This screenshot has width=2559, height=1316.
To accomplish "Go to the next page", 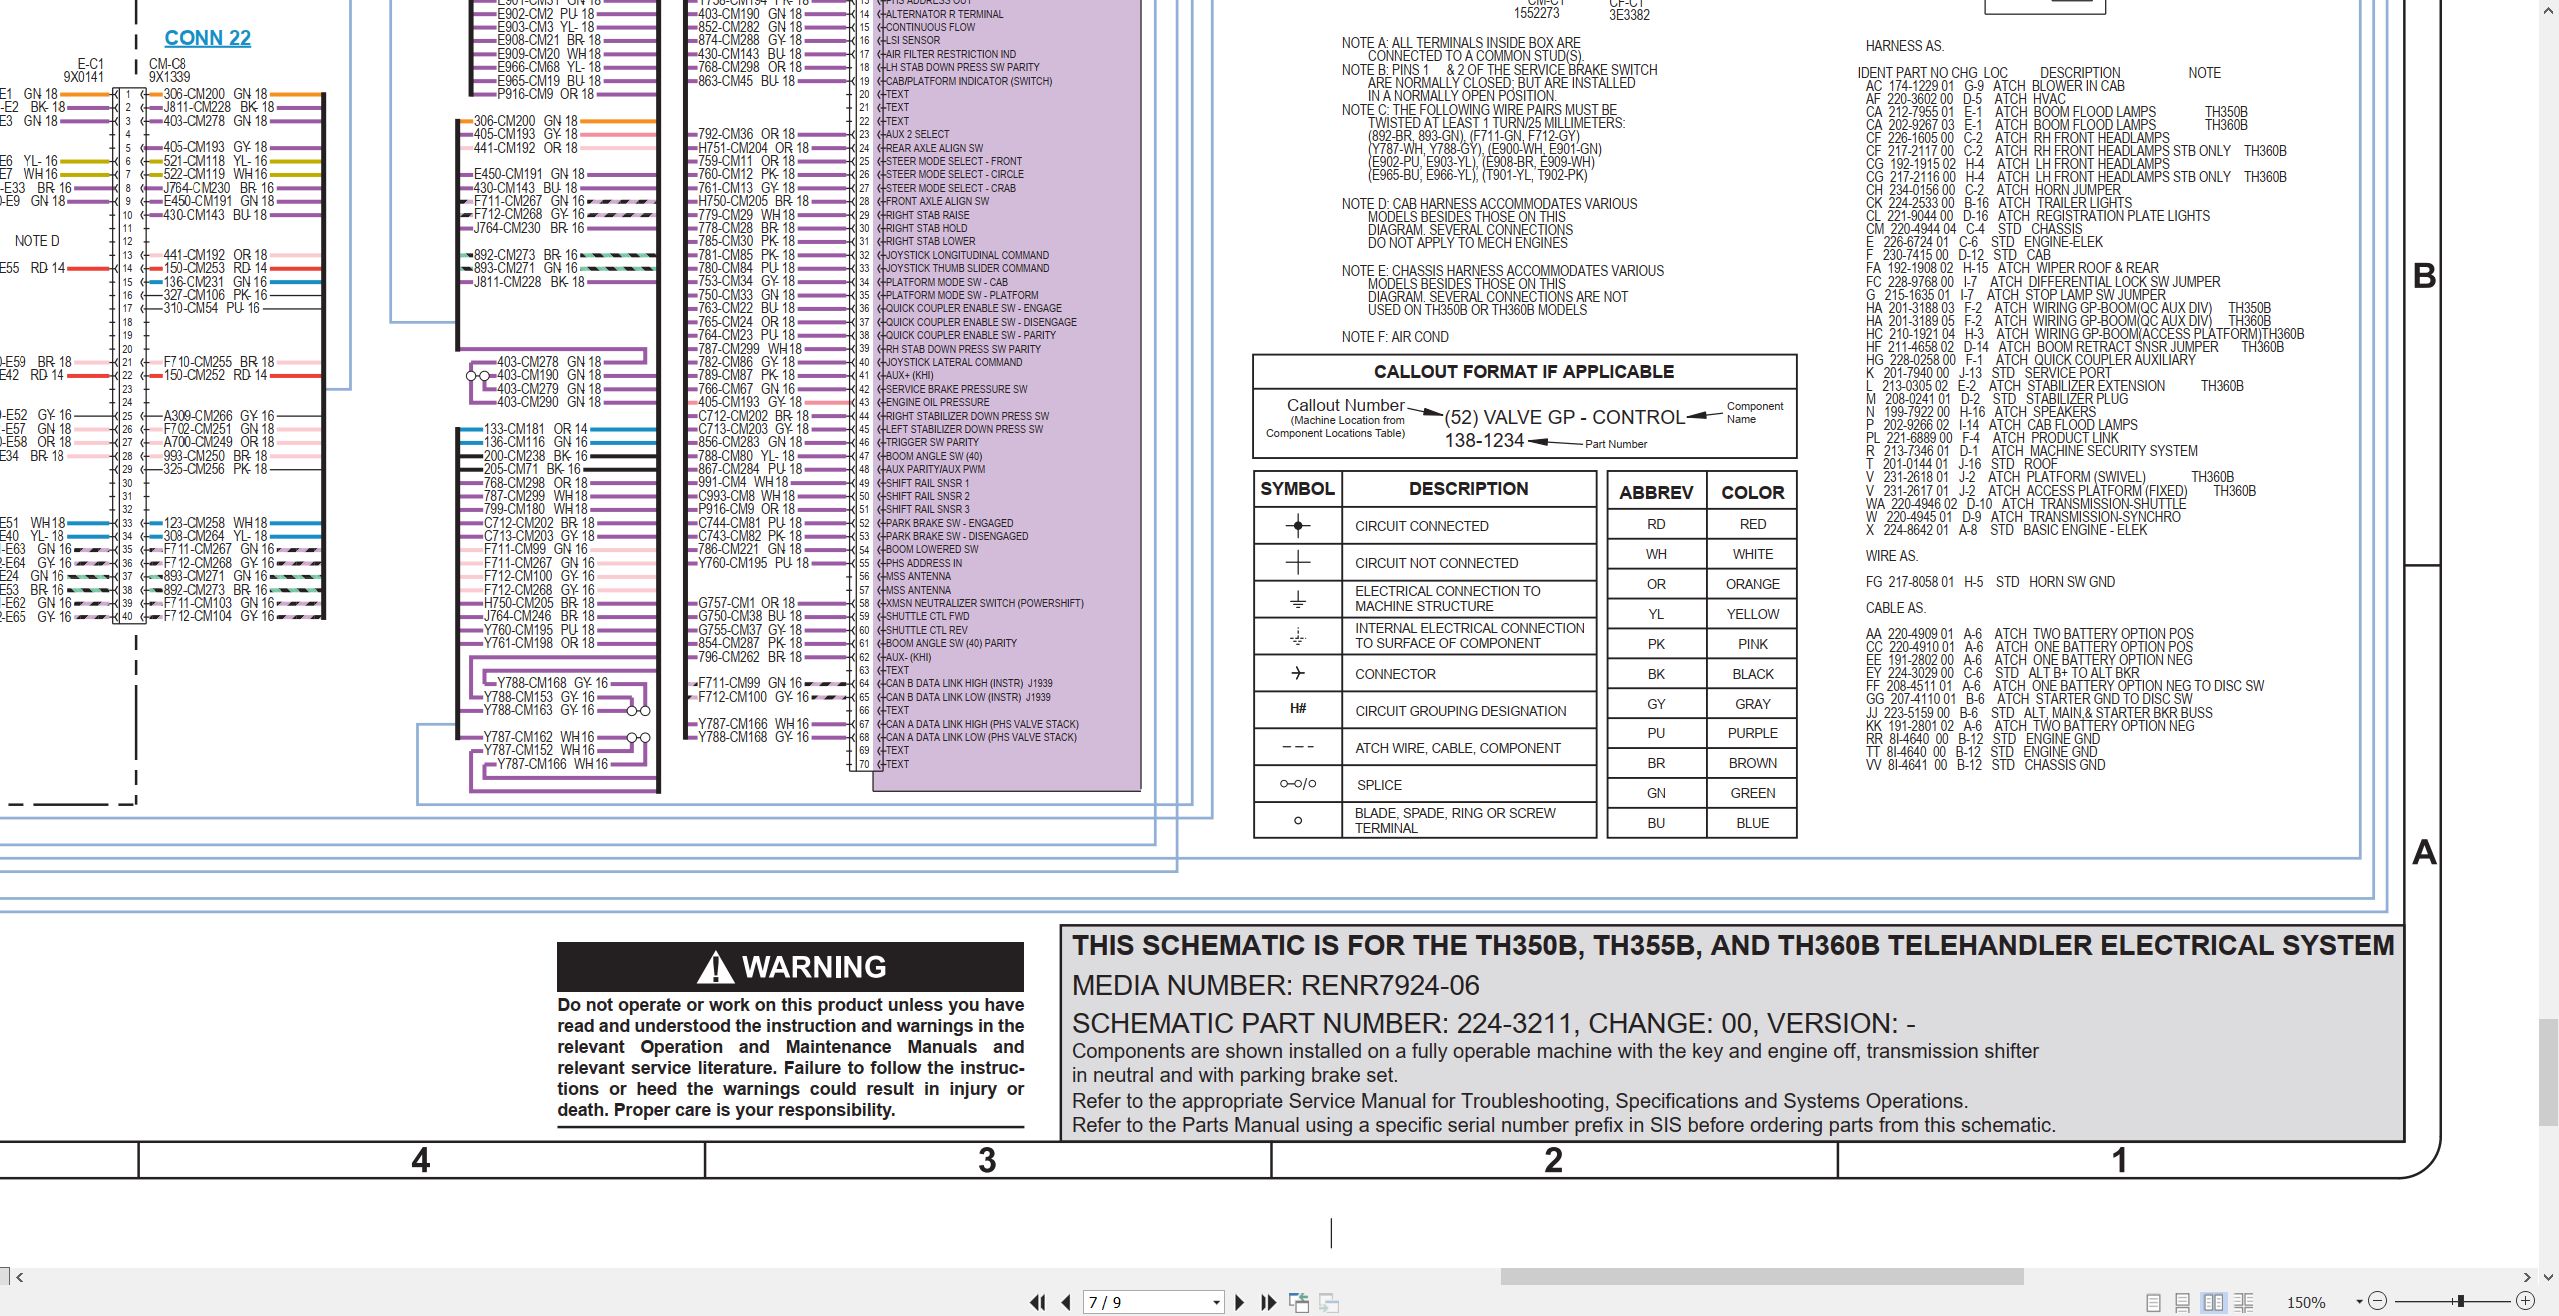I will point(1240,1302).
